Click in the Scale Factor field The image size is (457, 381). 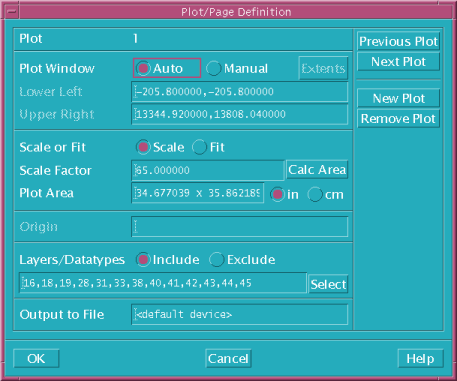[x=208, y=170]
